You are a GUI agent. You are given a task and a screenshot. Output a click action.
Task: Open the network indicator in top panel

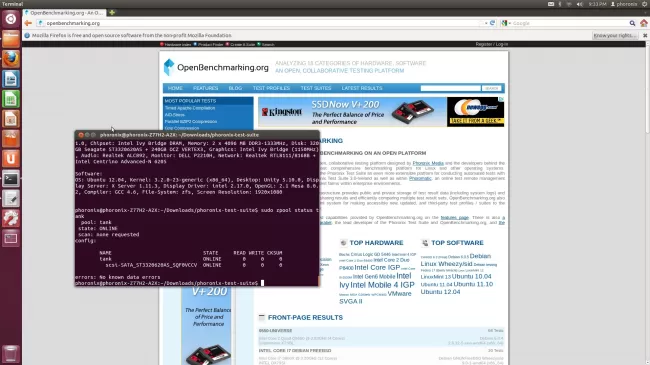pyautogui.click(x=569, y=4)
